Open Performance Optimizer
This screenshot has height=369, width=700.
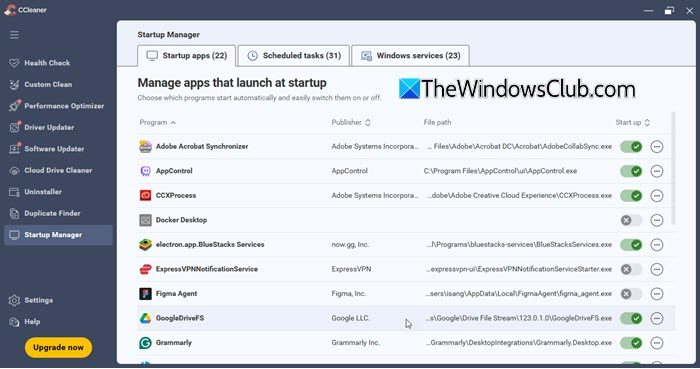point(58,106)
